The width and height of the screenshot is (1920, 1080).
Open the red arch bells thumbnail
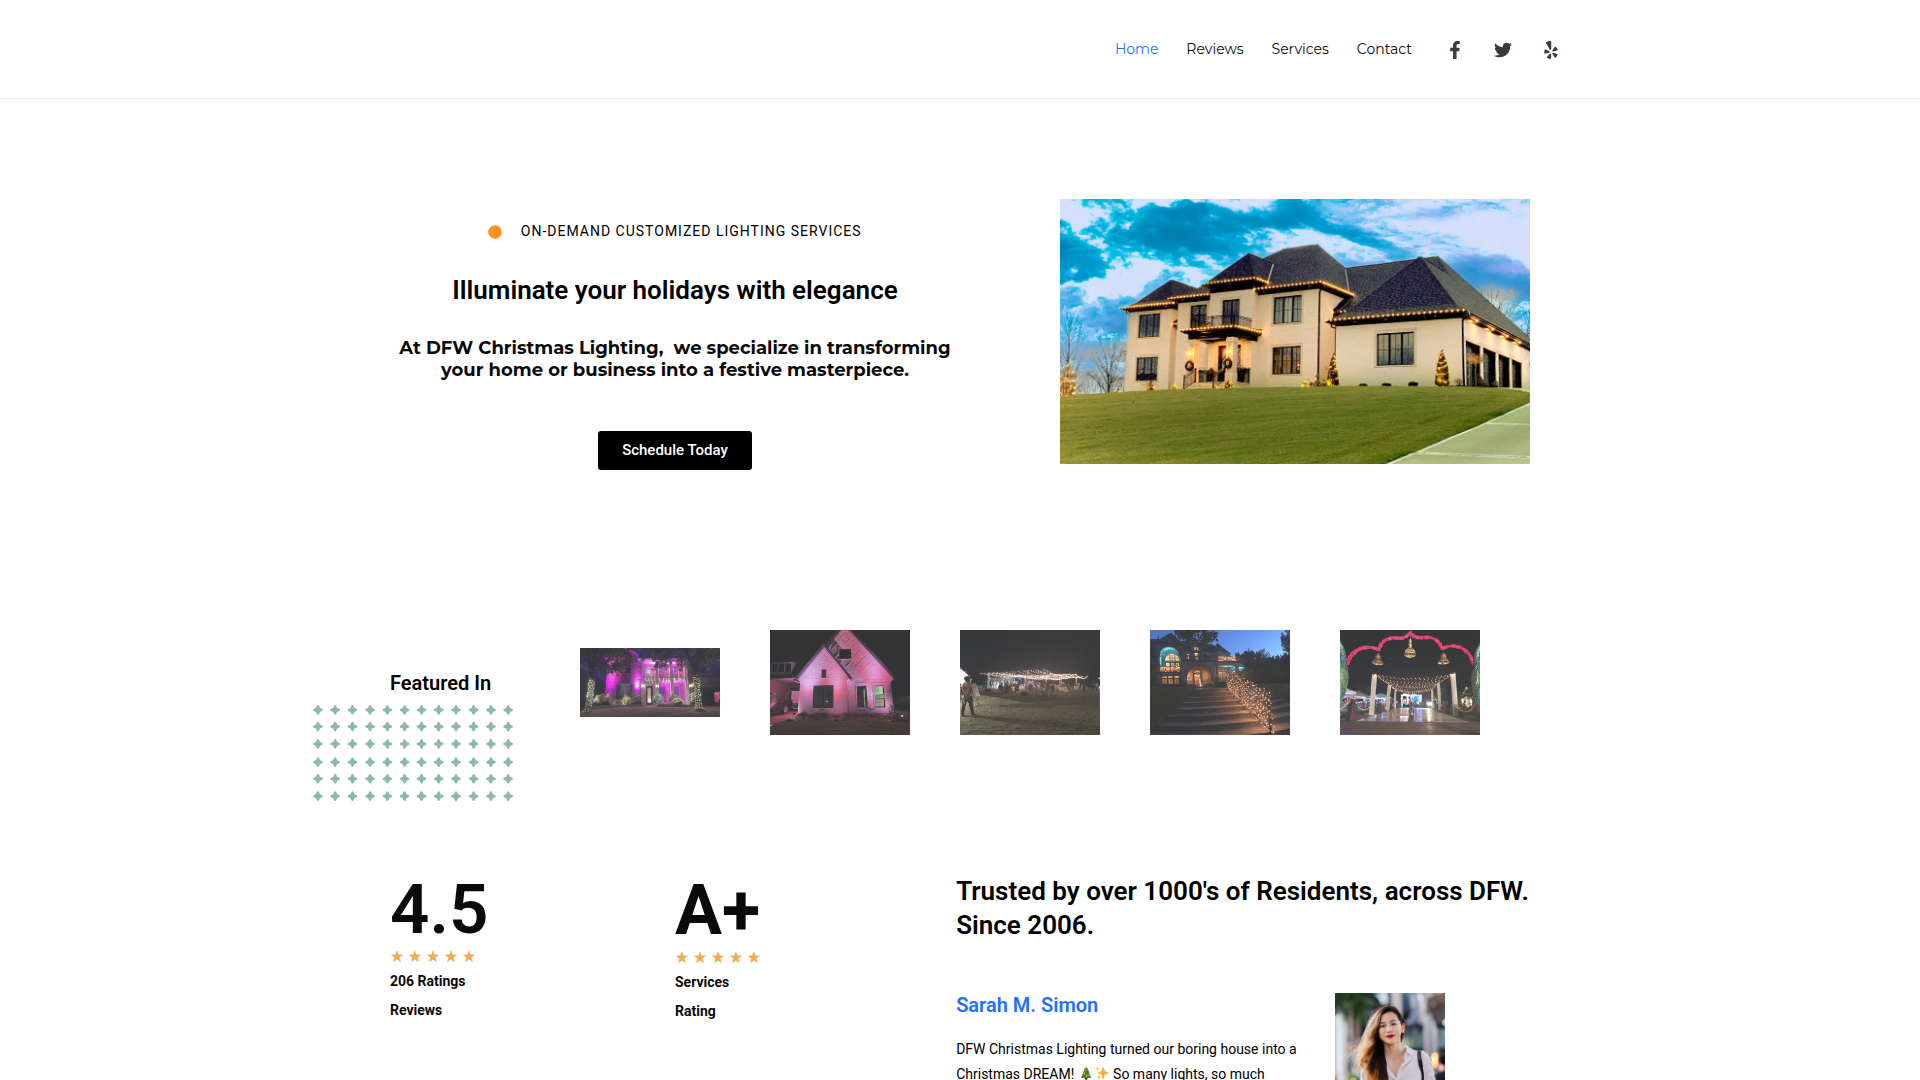point(1410,682)
